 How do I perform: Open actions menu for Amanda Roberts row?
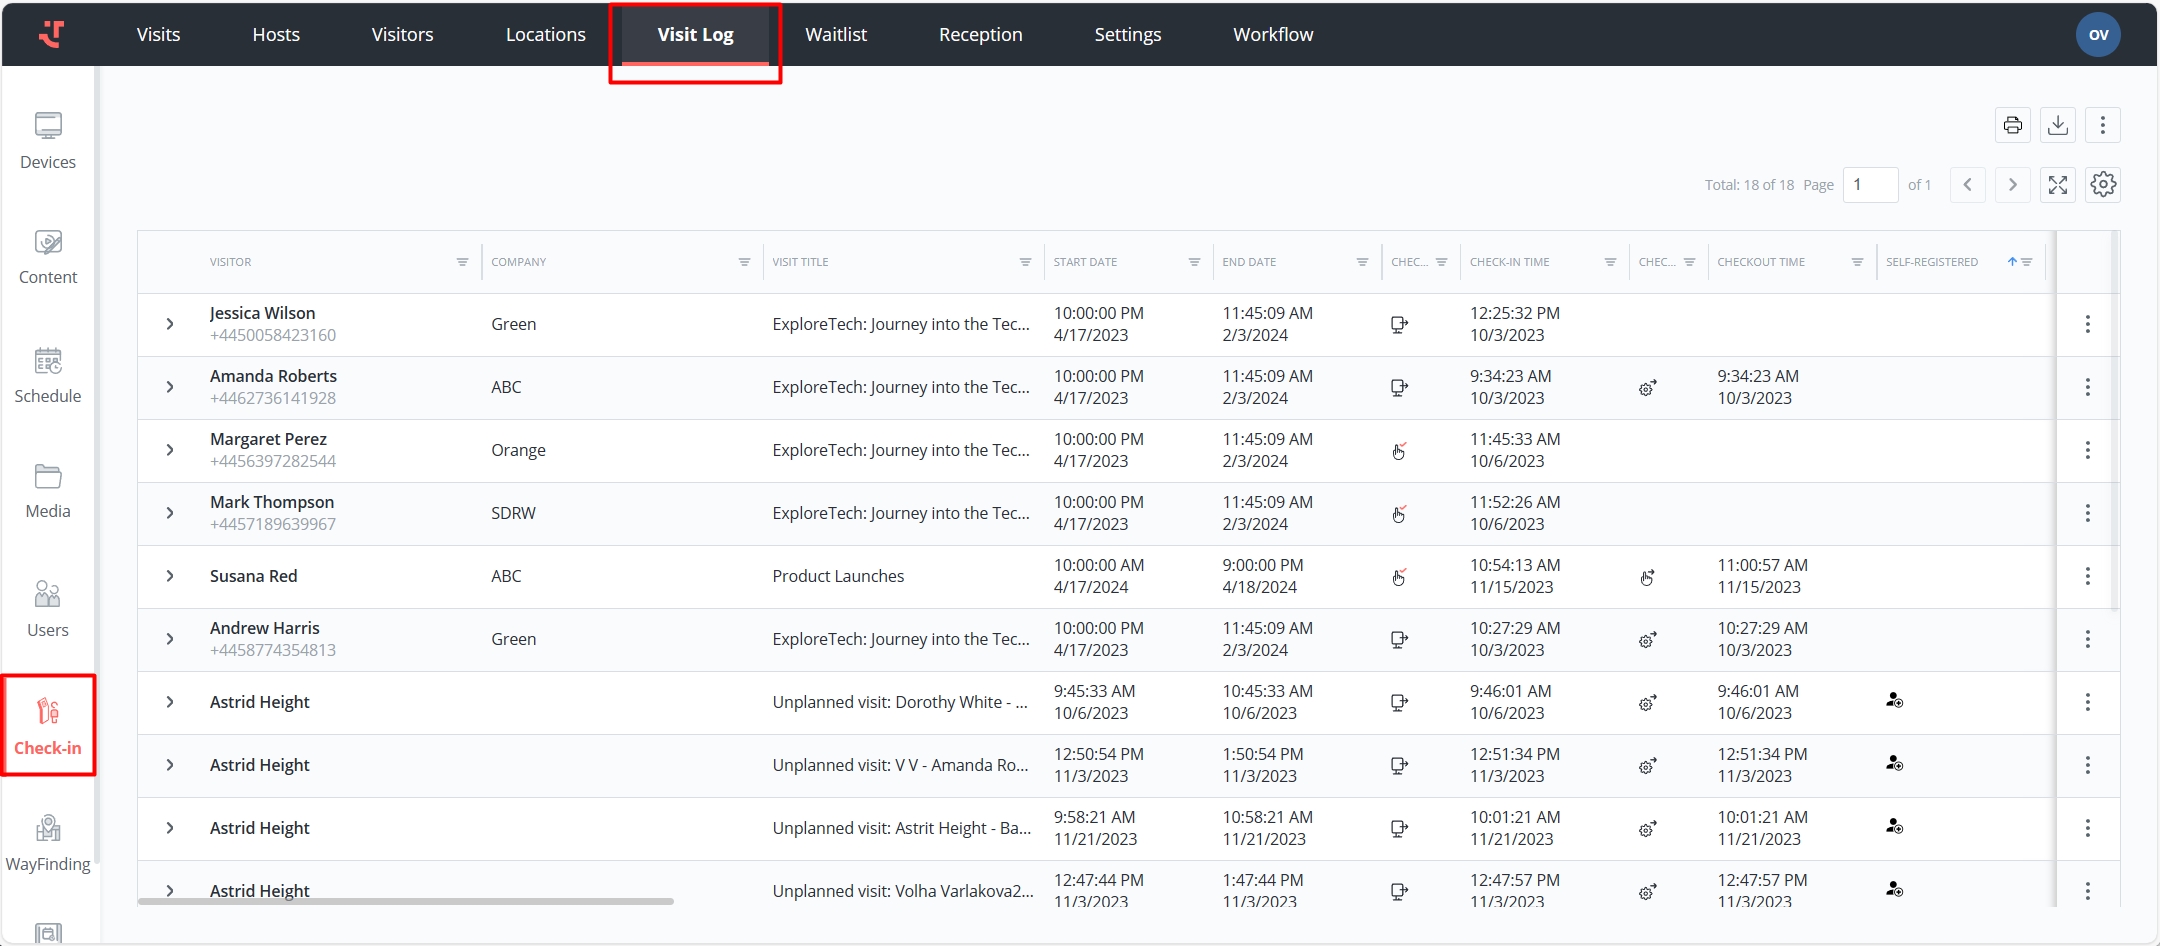[x=2087, y=387]
